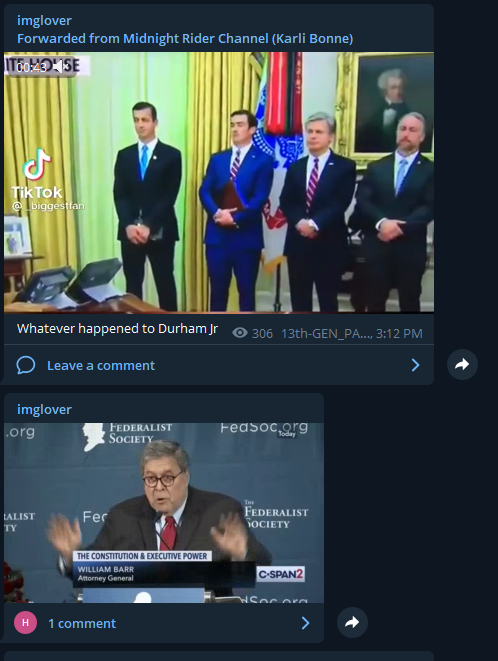
Task: Play the William Barr C-SPAN2 video
Action: click(164, 513)
